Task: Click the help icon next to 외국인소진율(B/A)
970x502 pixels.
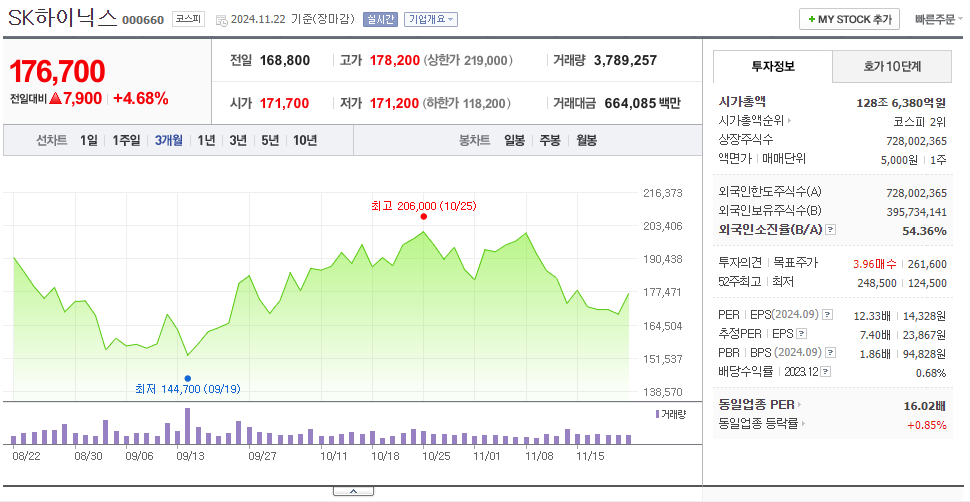Action: click(831, 230)
